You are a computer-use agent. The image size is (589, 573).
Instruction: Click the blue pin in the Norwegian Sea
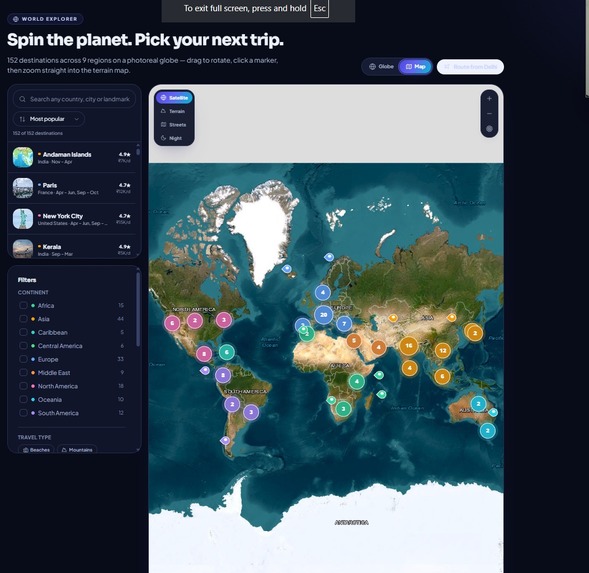pos(329,257)
